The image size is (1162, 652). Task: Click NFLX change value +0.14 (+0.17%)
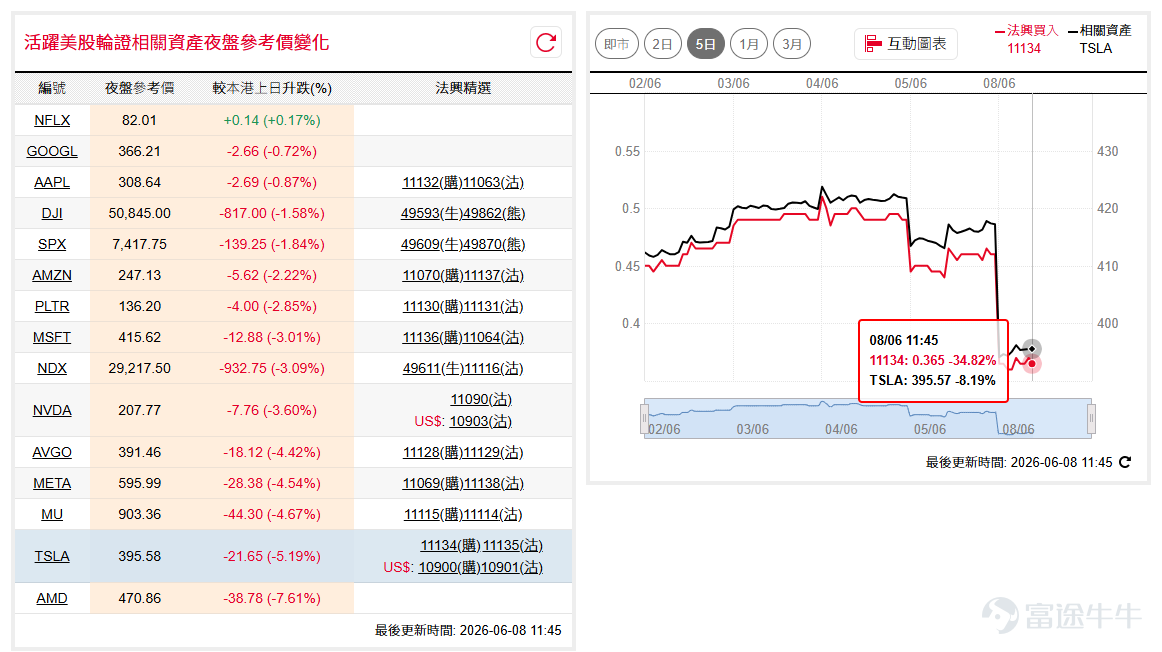tap(272, 120)
